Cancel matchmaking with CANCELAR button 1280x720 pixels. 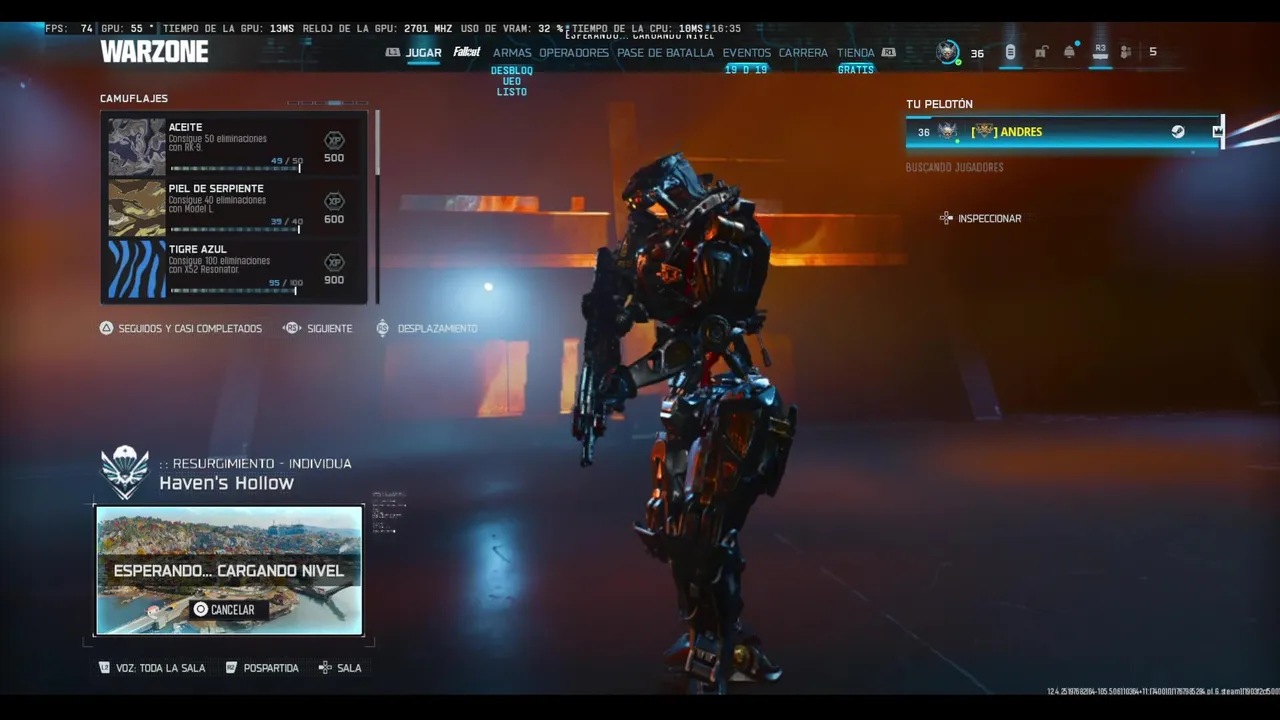pyautogui.click(x=229, y=609)
